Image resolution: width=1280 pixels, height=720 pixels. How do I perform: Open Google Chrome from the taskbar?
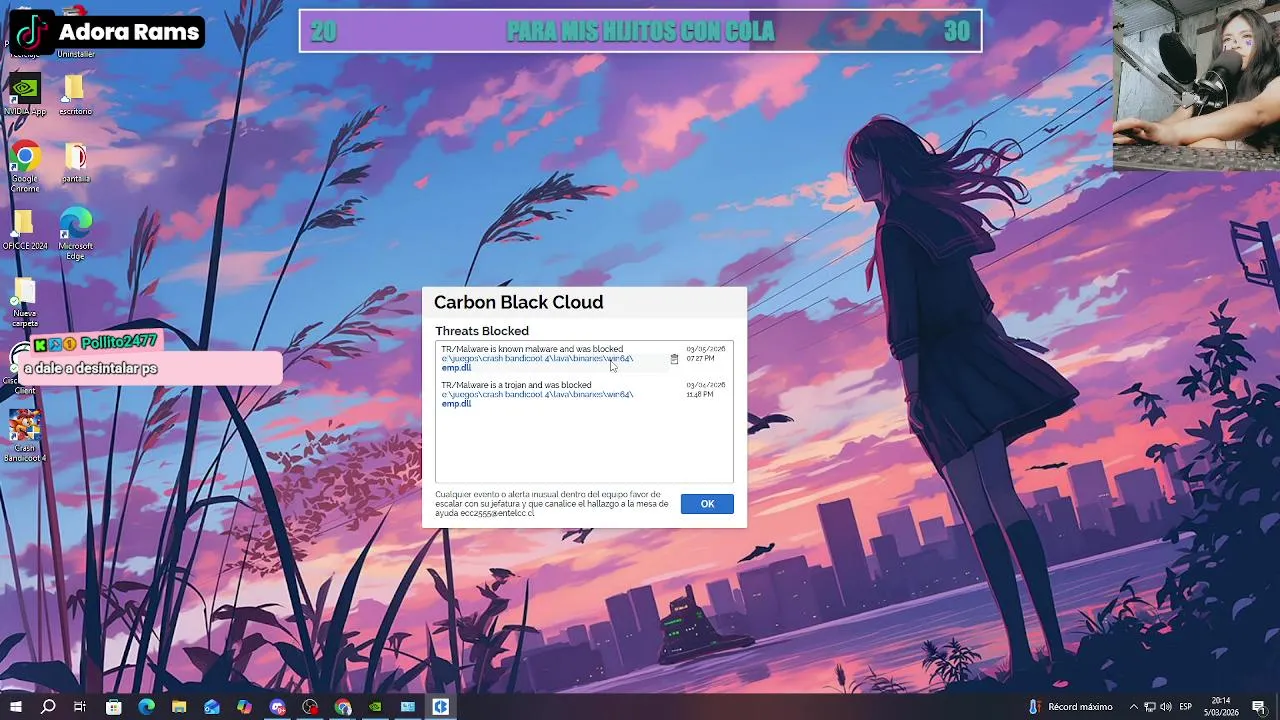pos(343,707)
